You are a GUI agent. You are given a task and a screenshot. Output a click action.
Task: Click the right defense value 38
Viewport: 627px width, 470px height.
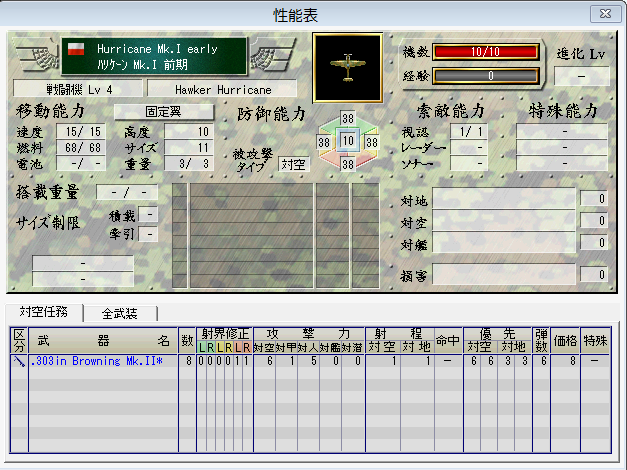(x=371, y=142)
